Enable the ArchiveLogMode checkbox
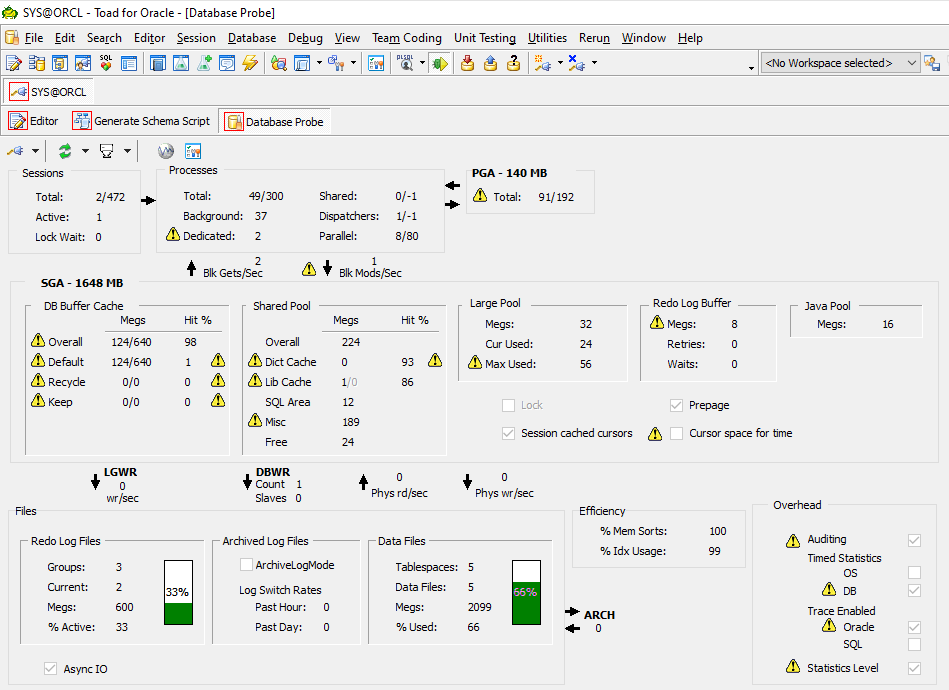Screen dimensions: 949x690 [x=246, y=565]
